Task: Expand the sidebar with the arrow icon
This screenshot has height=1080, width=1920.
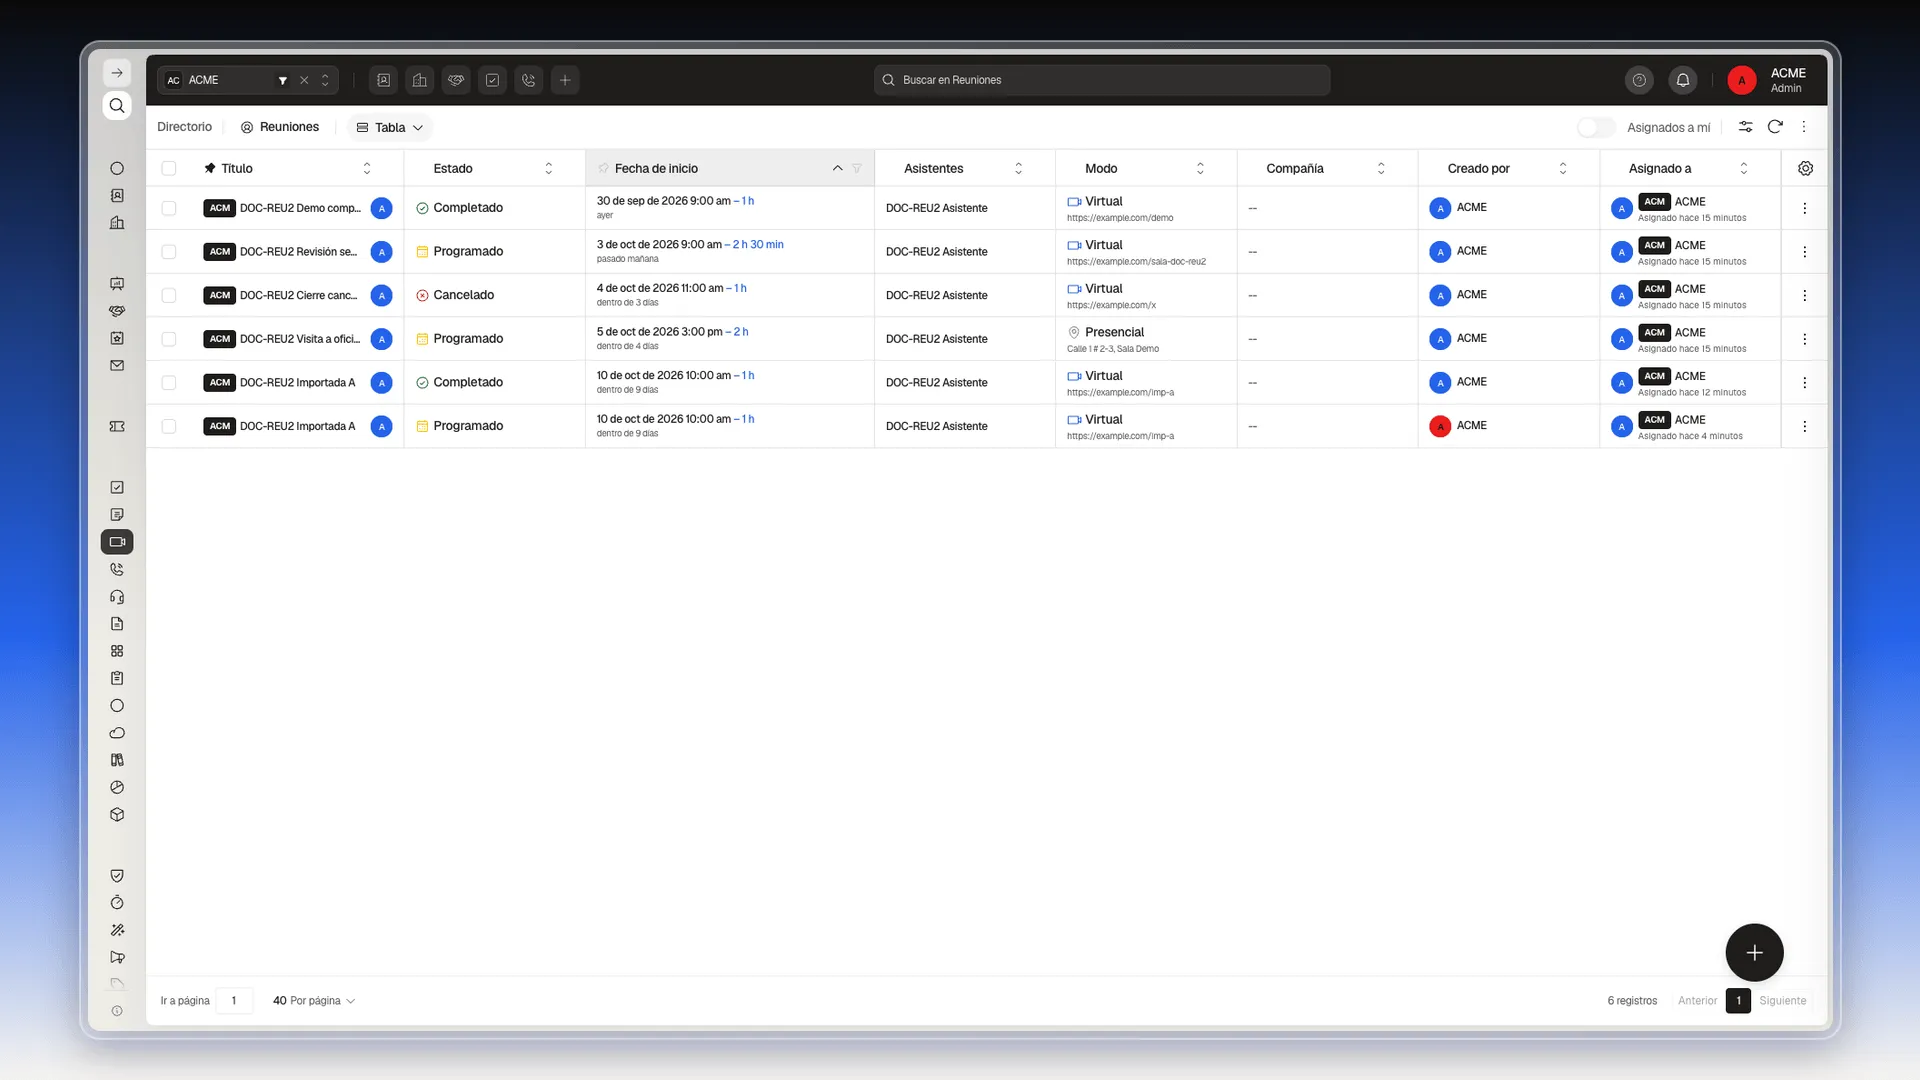Action: click(117, 73)
